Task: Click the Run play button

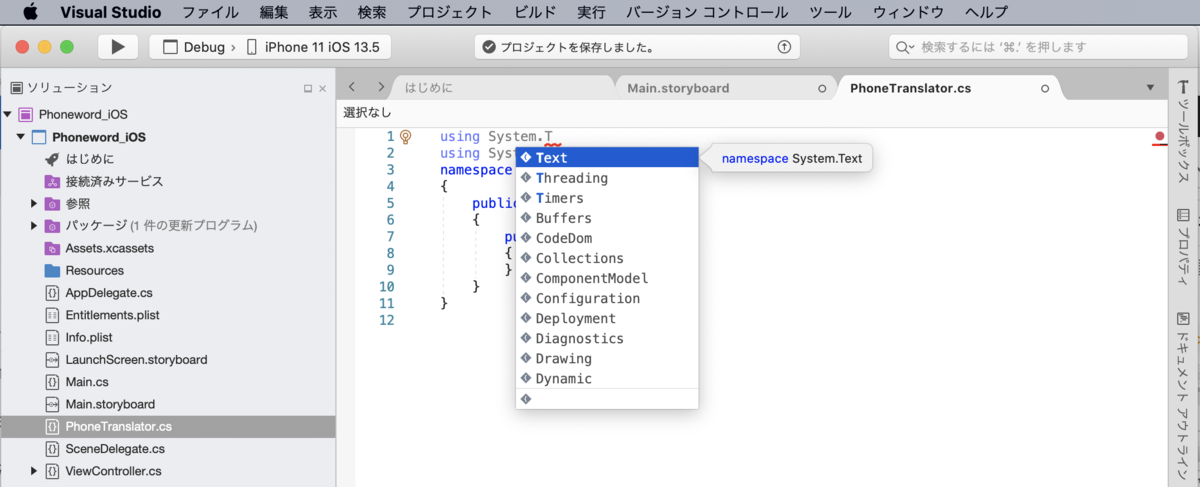Action: click(x=118, y=47)
